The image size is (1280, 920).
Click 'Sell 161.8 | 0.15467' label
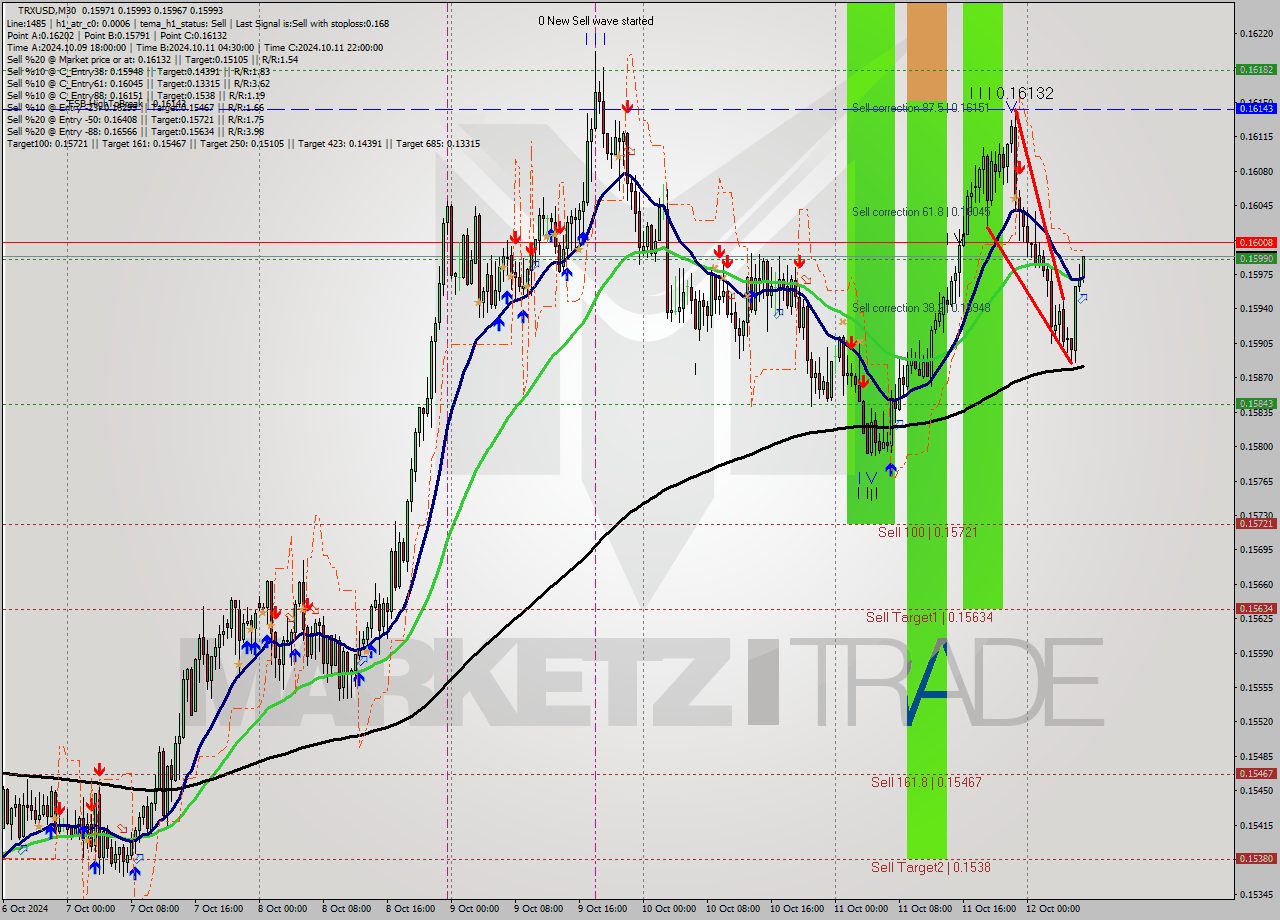point(926,782)
